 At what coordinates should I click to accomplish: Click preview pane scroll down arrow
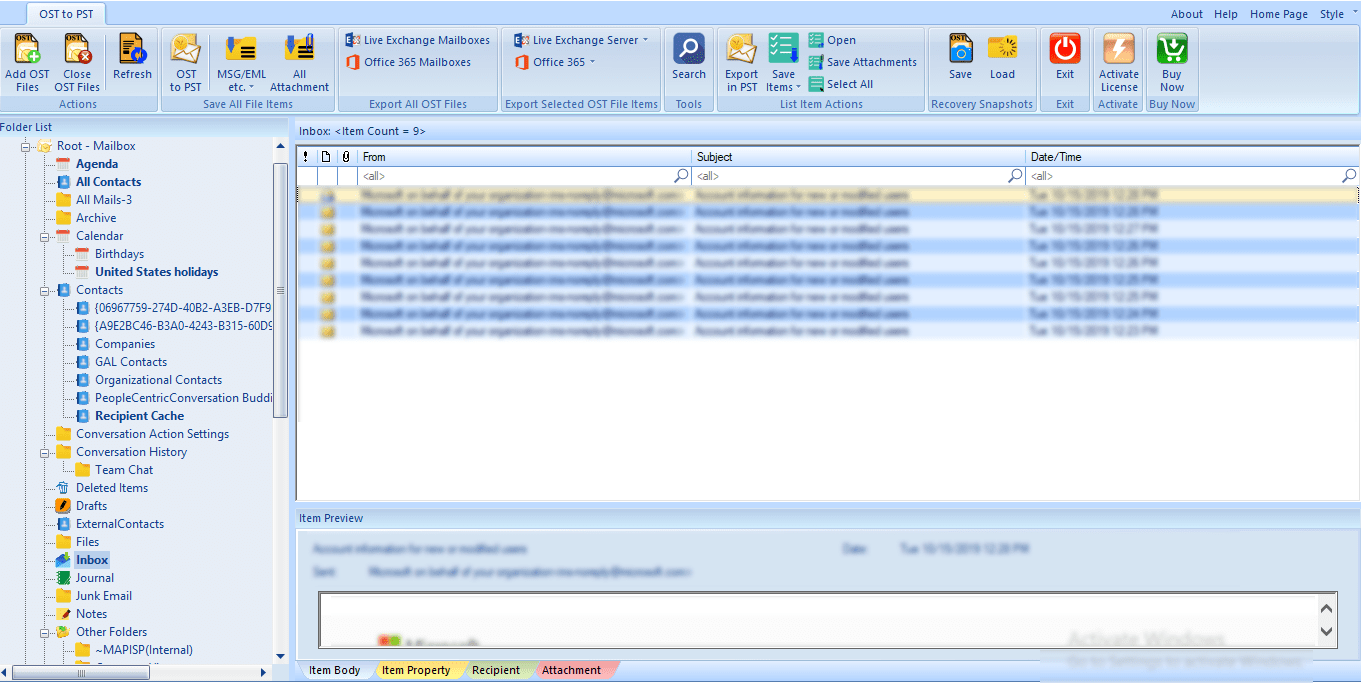coord(1327,631)
